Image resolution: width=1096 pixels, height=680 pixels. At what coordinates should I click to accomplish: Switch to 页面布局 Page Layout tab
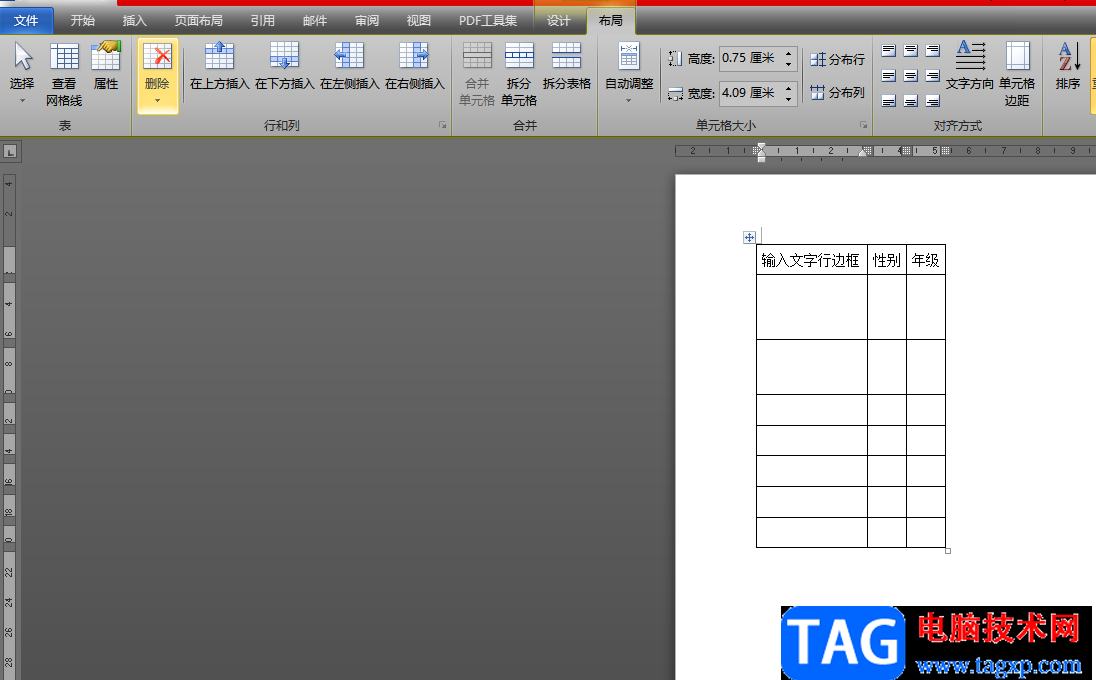coord(199,21)
